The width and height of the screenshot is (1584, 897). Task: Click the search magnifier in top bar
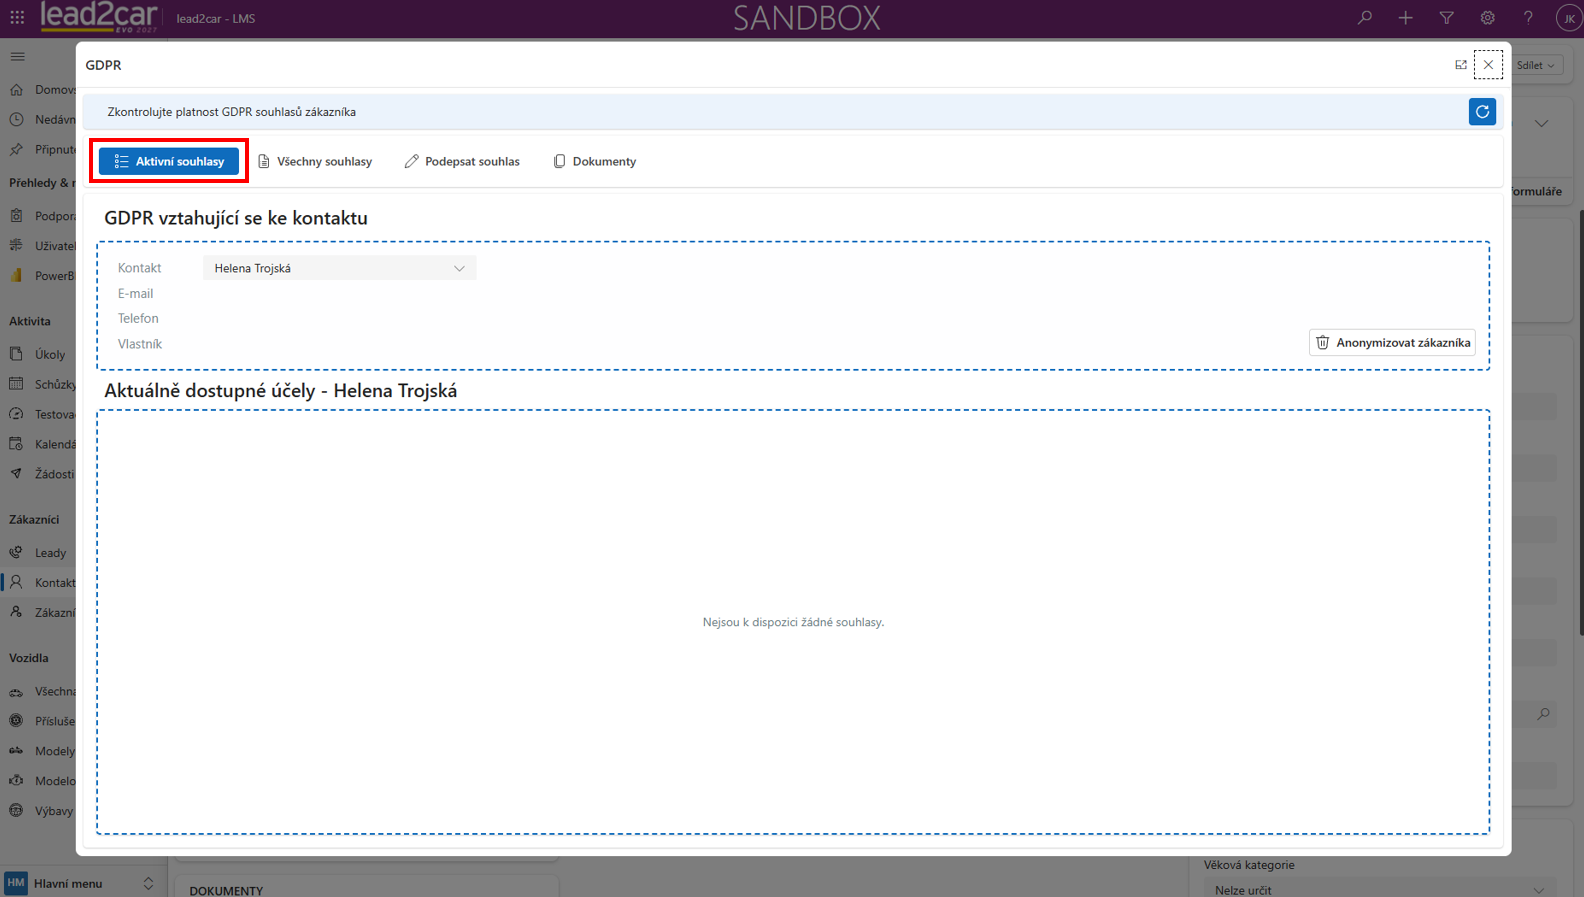1365,18
